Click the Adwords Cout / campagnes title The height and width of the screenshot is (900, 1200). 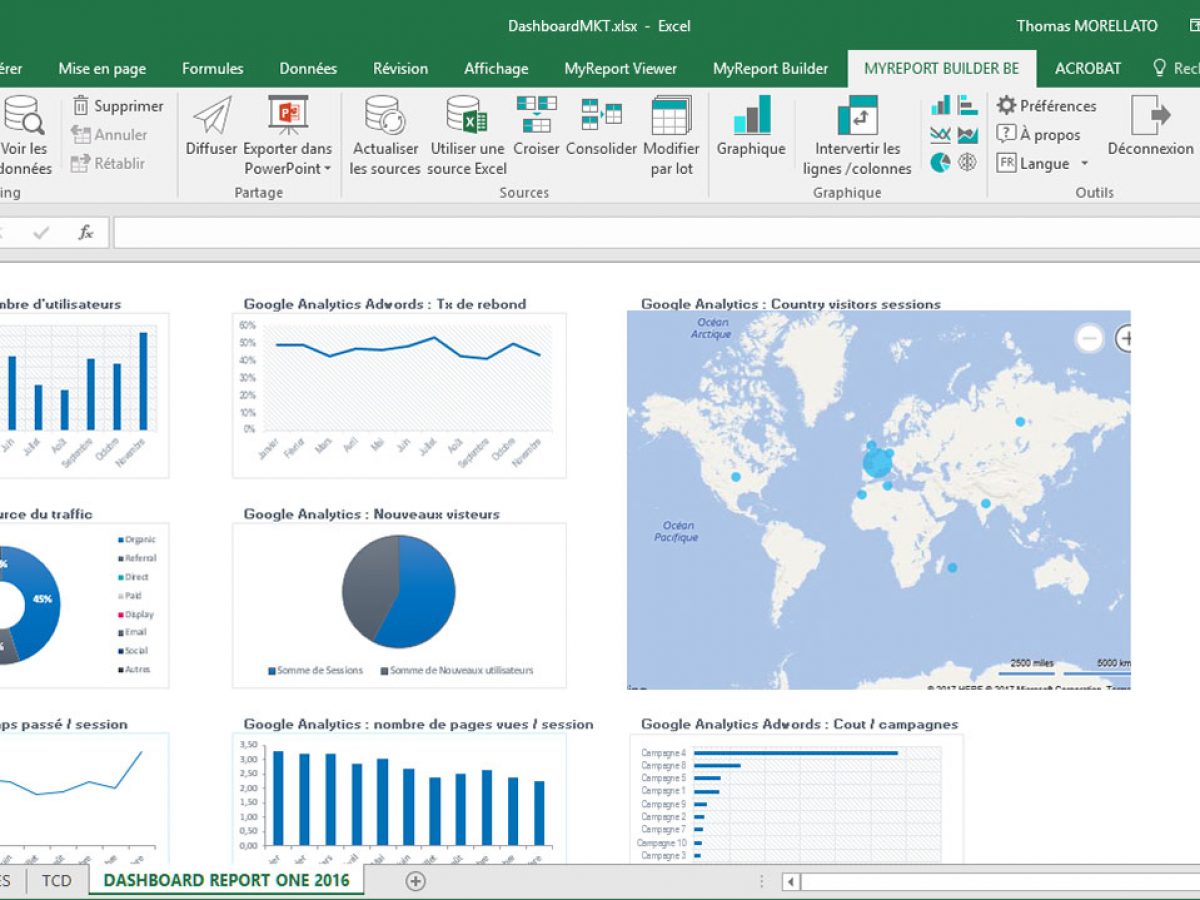click(x=799, y=724)
